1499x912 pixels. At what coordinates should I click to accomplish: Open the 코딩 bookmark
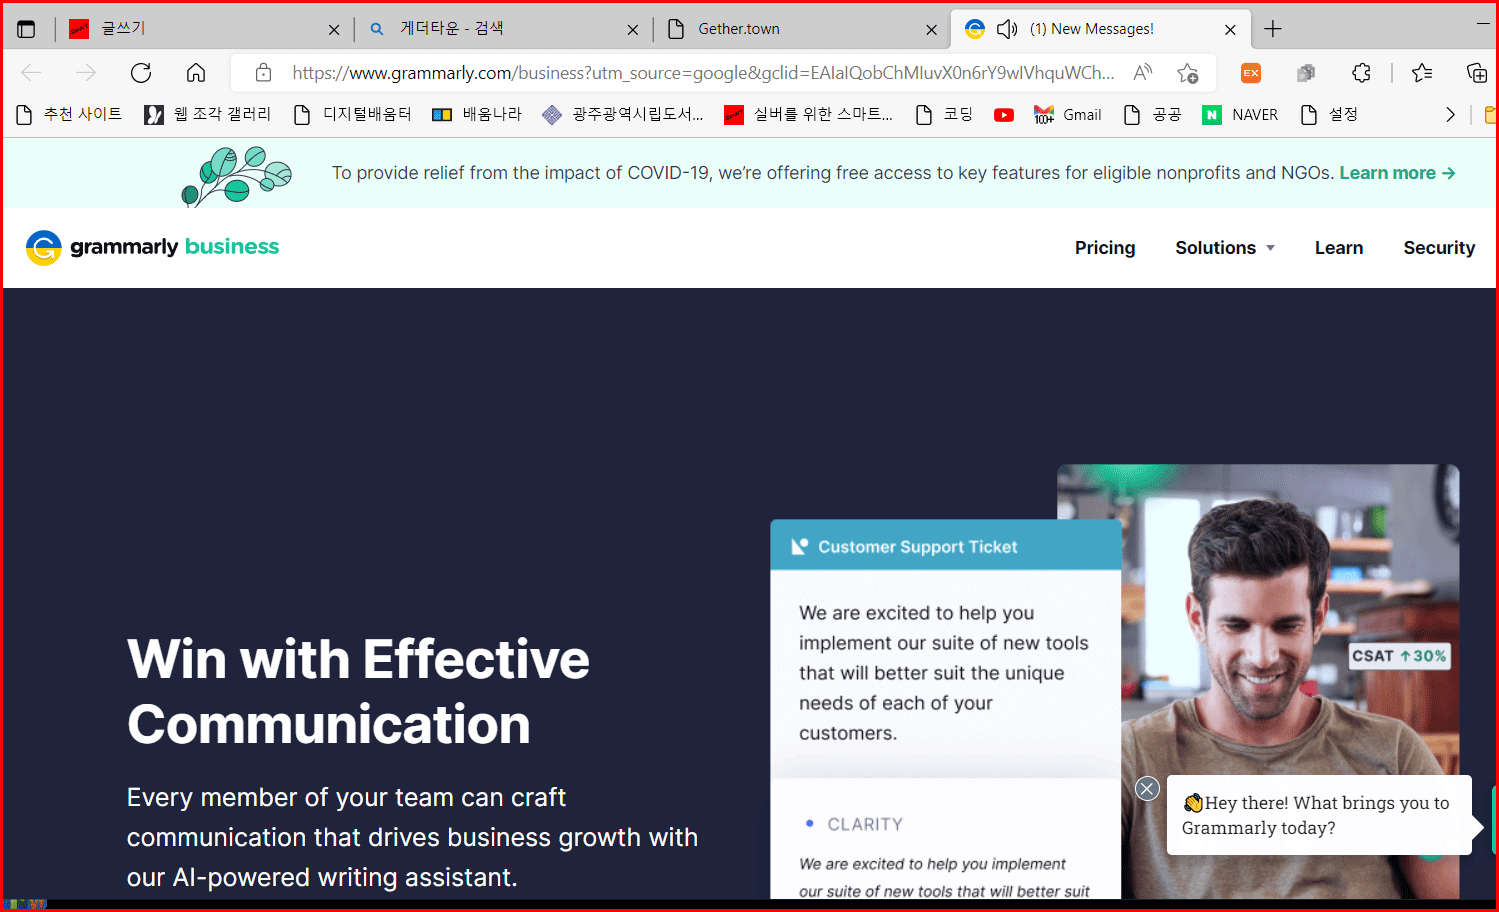pos(944,115)
